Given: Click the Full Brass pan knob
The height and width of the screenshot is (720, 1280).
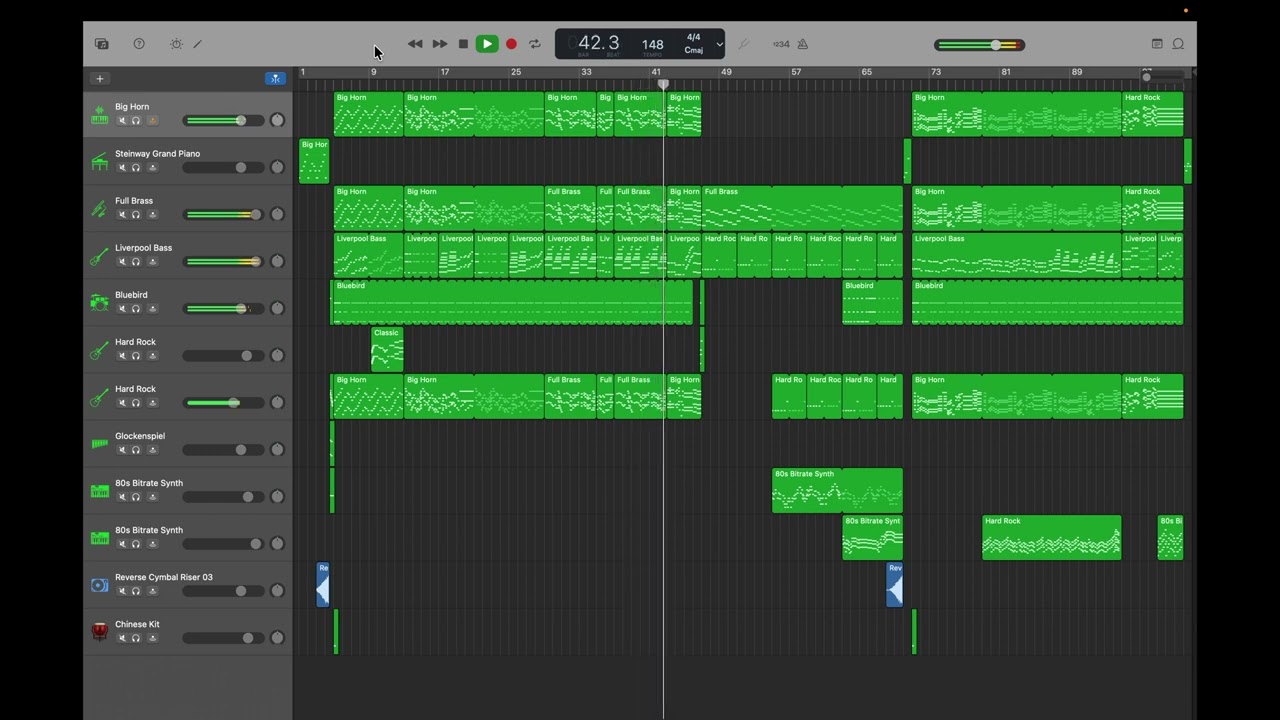Looking at the screenshot, I should pyautogui.click(x=277, y=214).
